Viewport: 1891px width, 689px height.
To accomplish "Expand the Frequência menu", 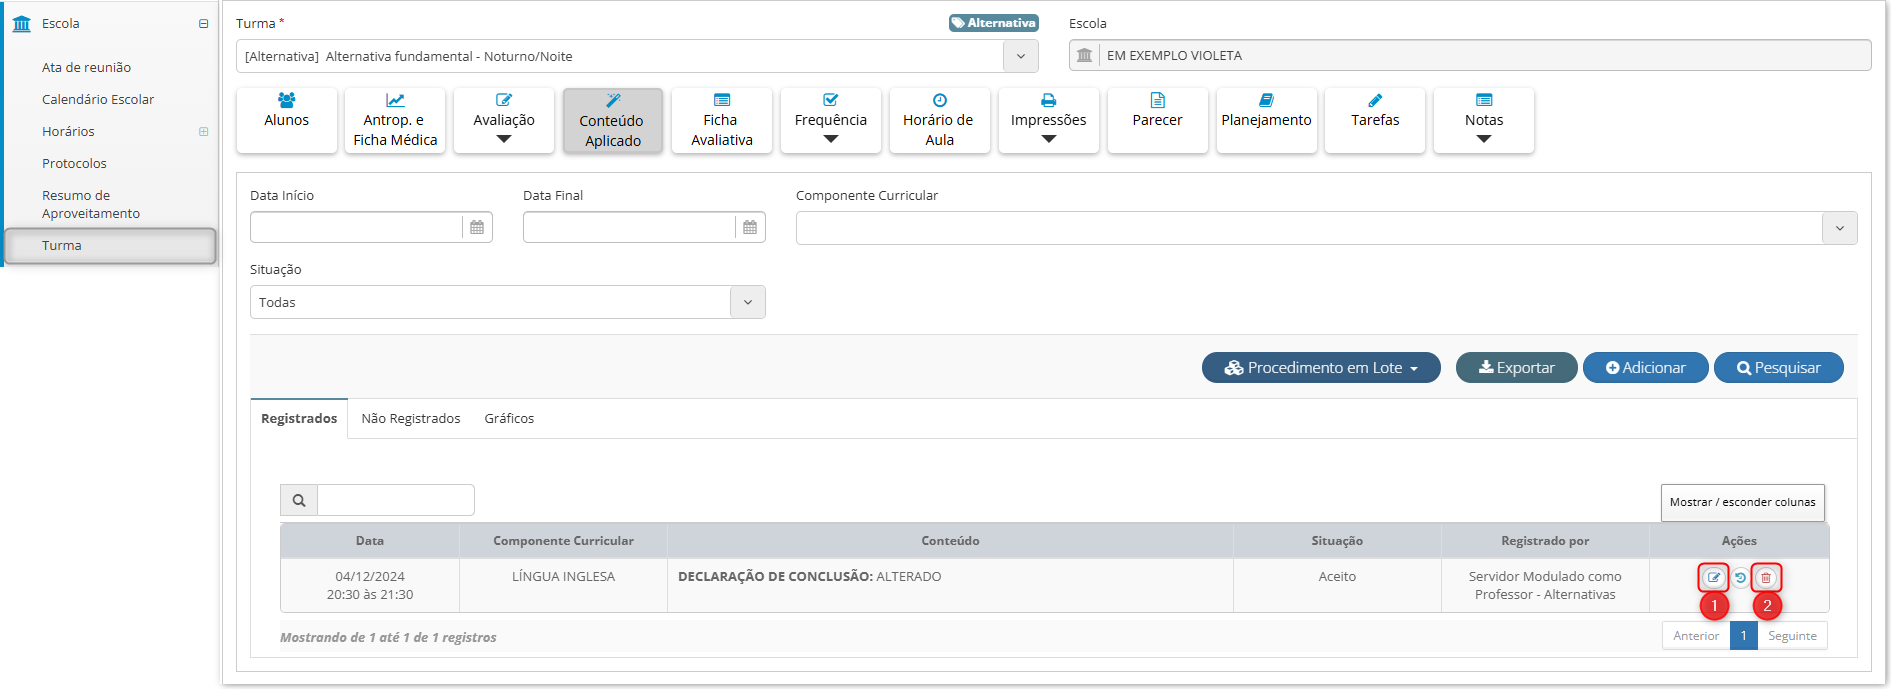I will [x=831, y=120].
